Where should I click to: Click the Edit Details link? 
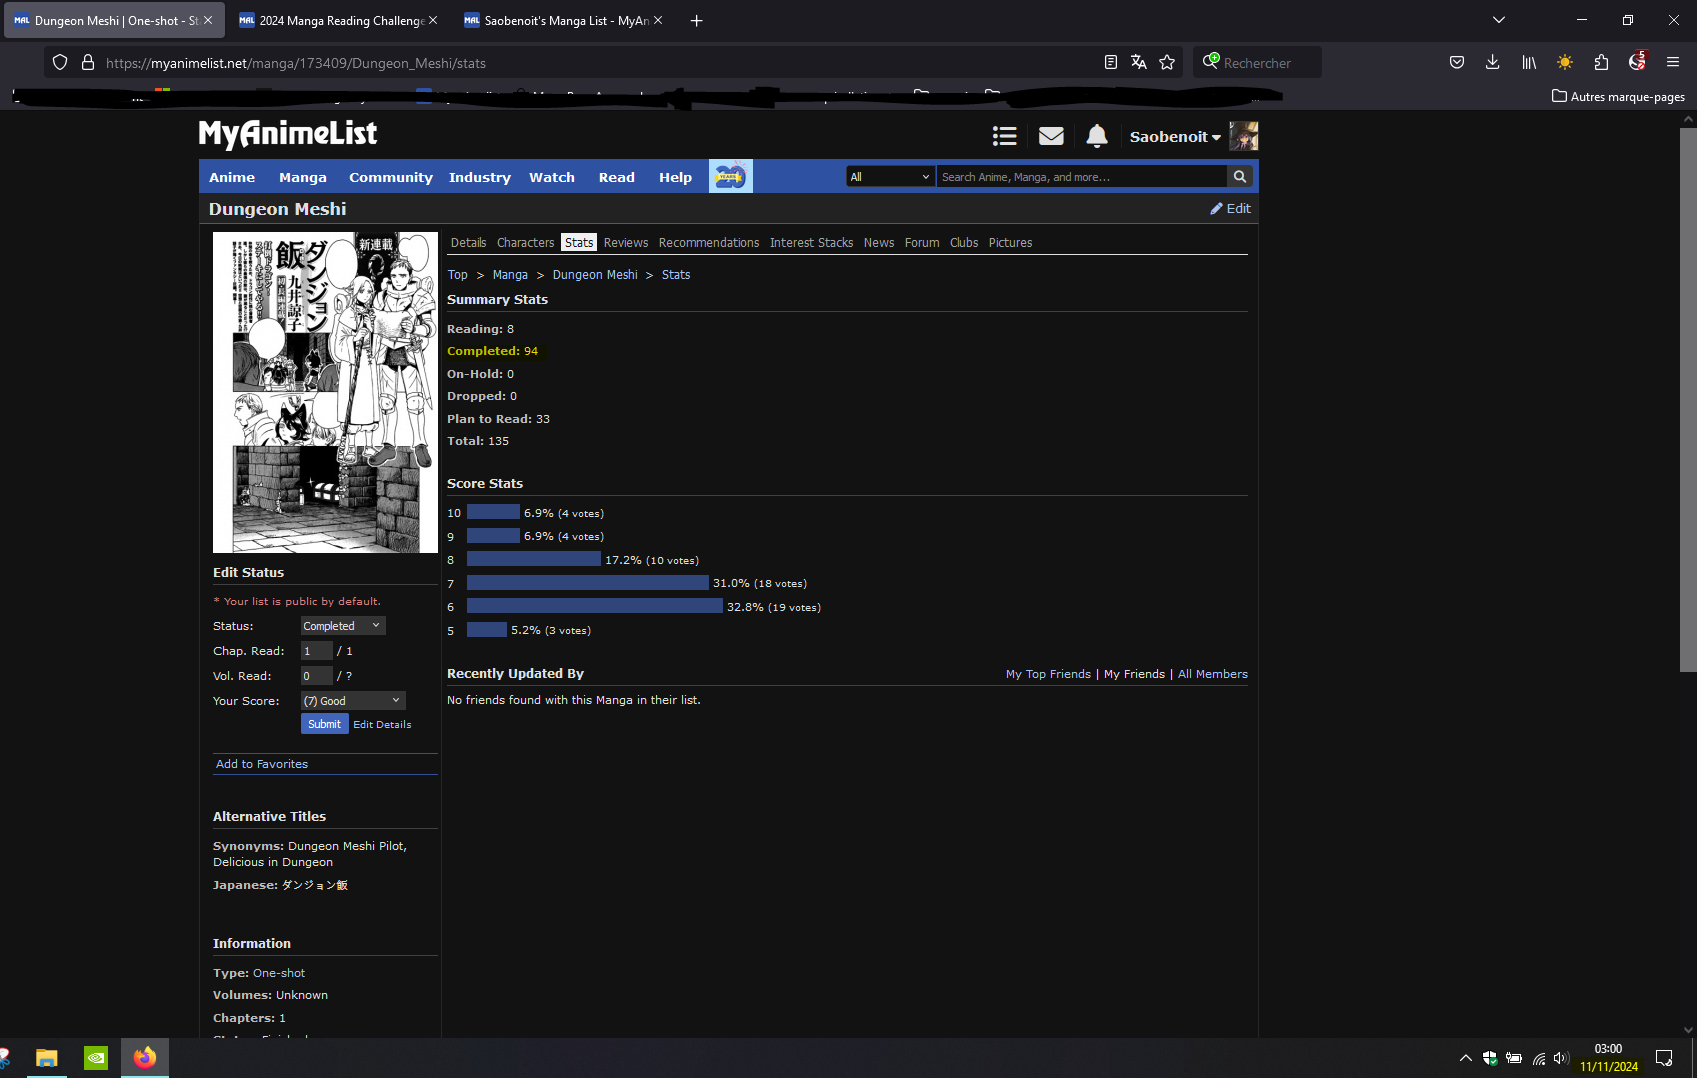click(382, 725)
